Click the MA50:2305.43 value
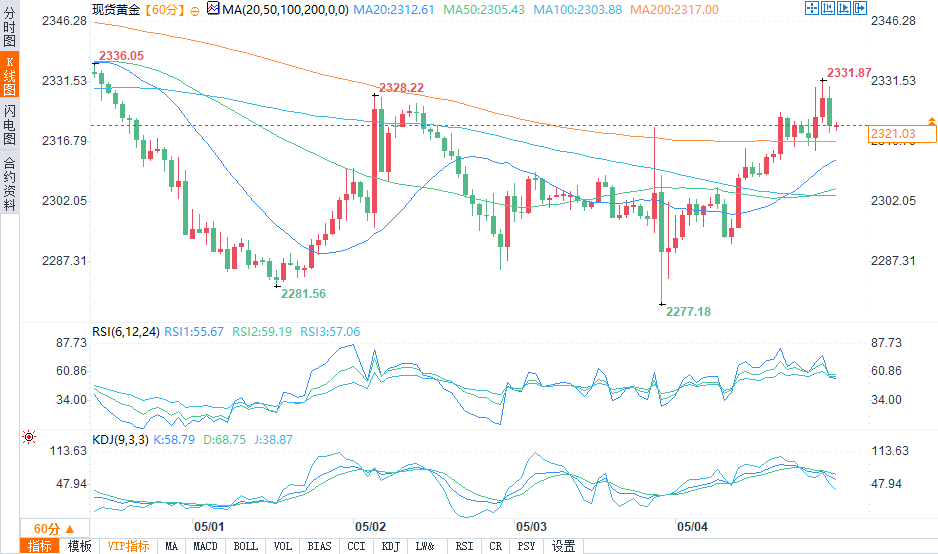The height and width of the screenshot is (554, 938). click(484, 10)
